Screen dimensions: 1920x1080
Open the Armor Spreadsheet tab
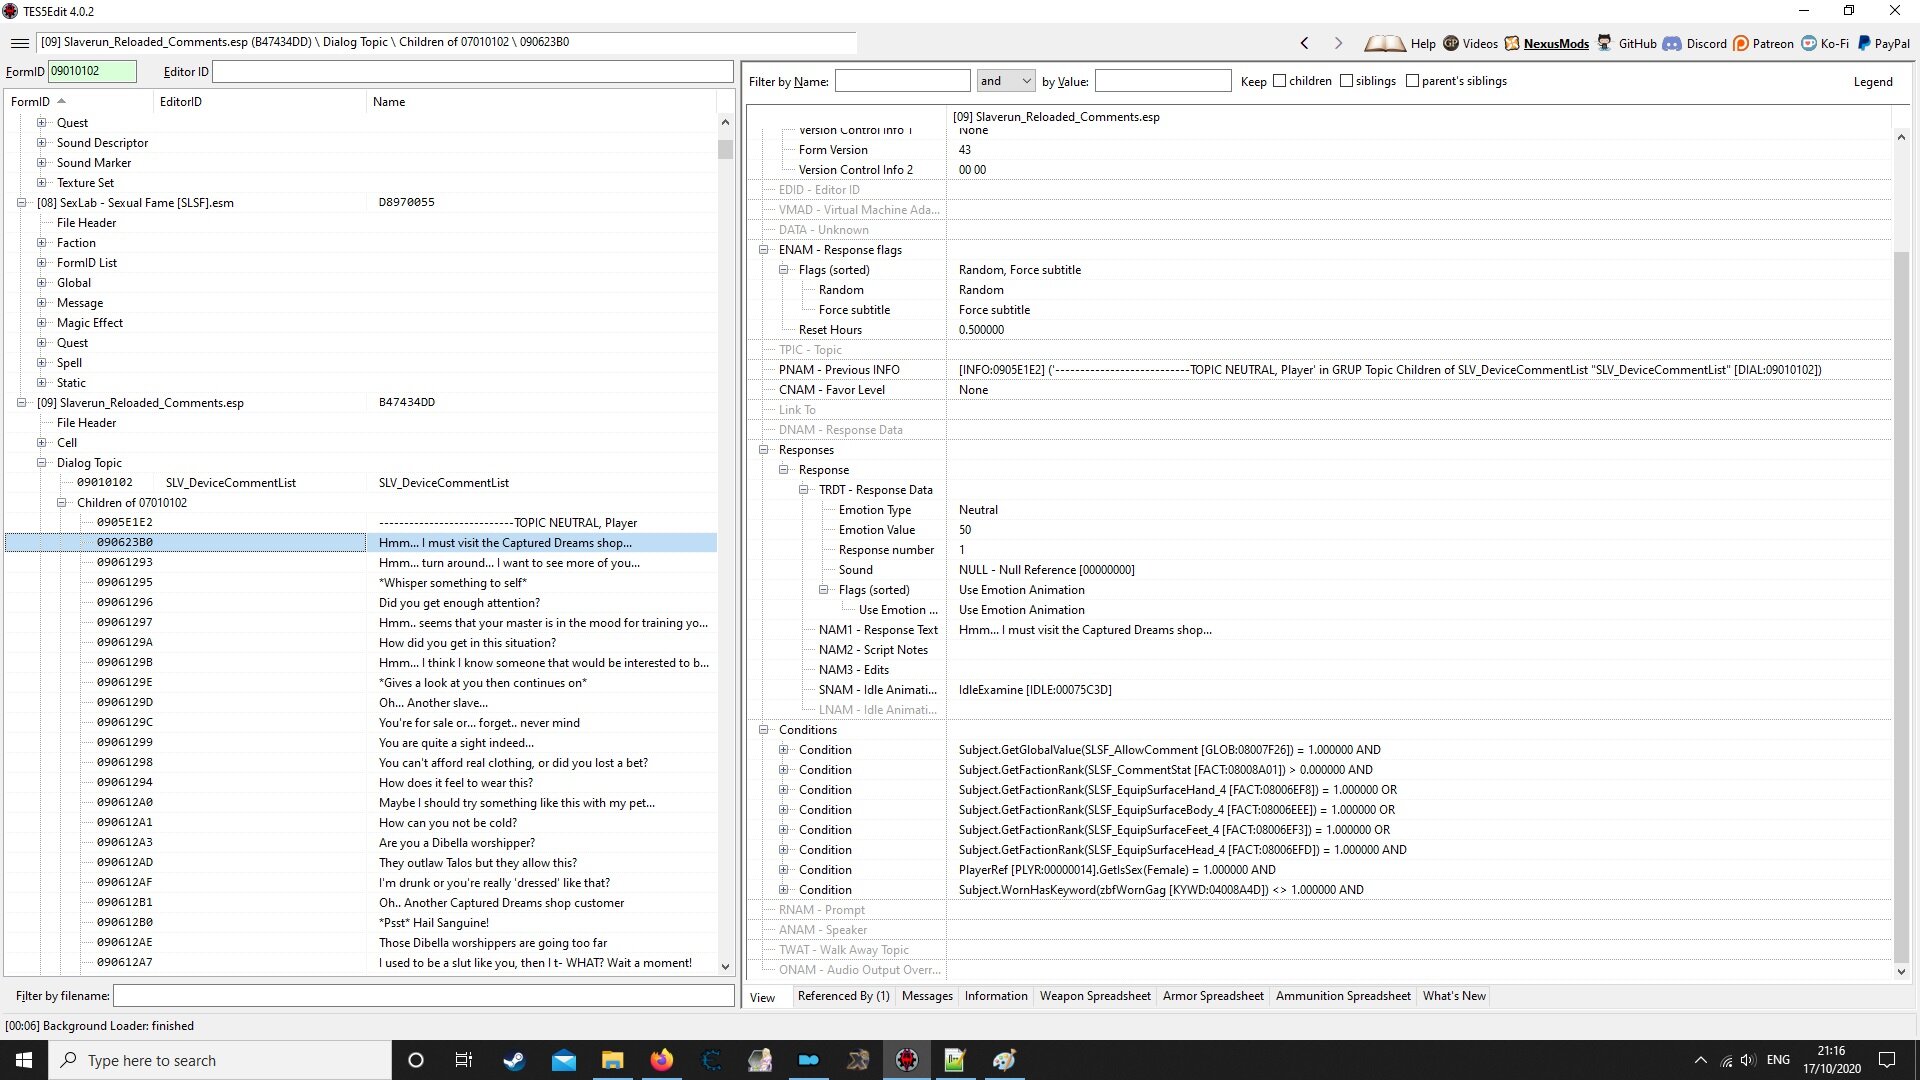click(1213, 996)
